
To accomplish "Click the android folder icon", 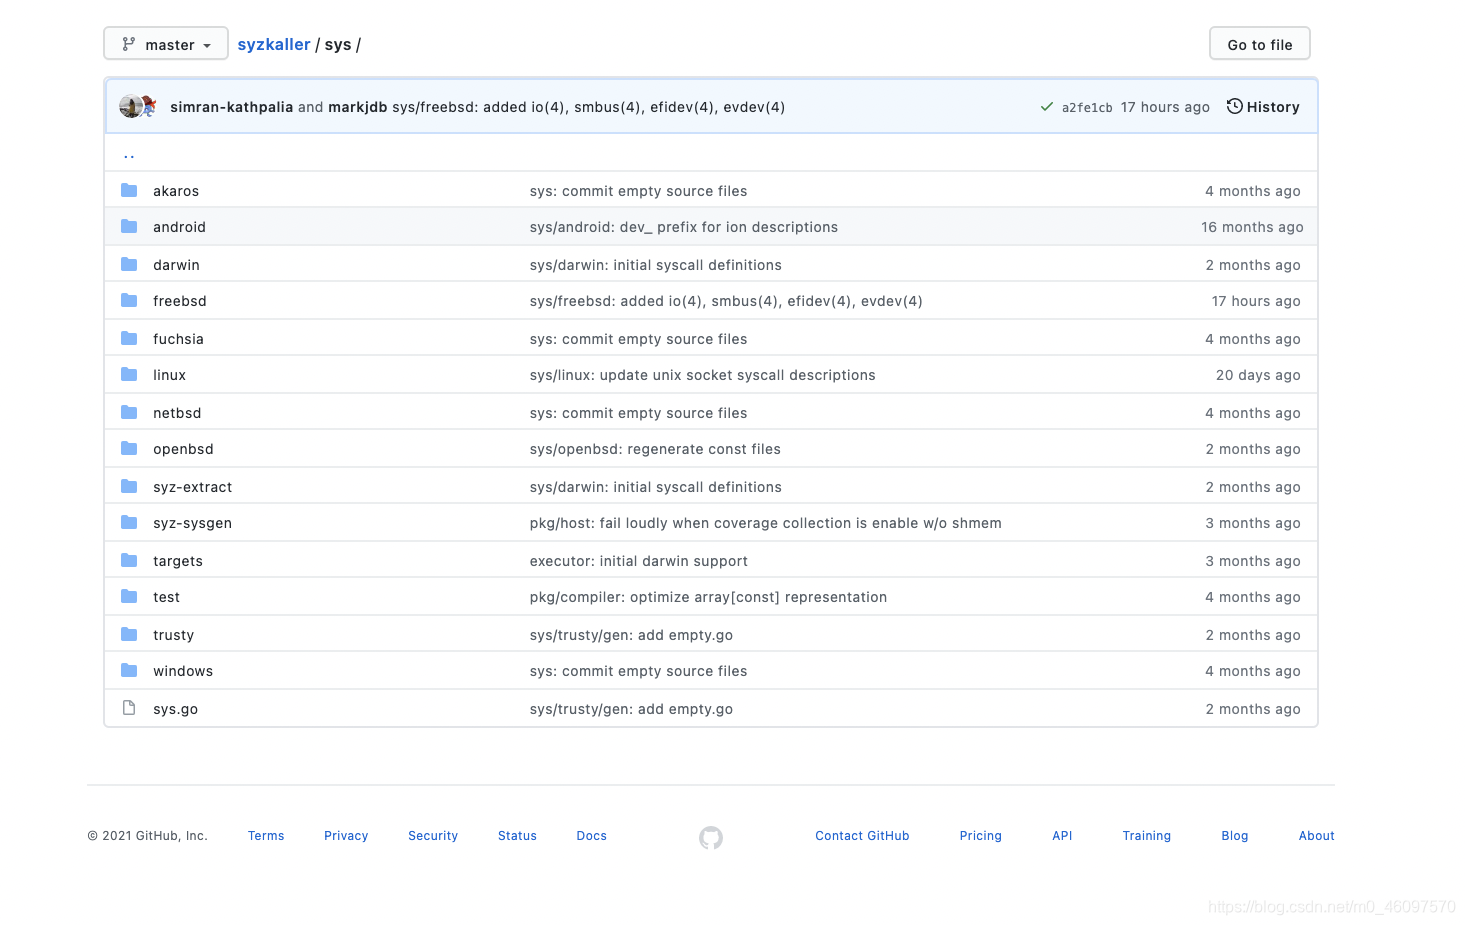I will pyautogui.click(x=129, y=226).
